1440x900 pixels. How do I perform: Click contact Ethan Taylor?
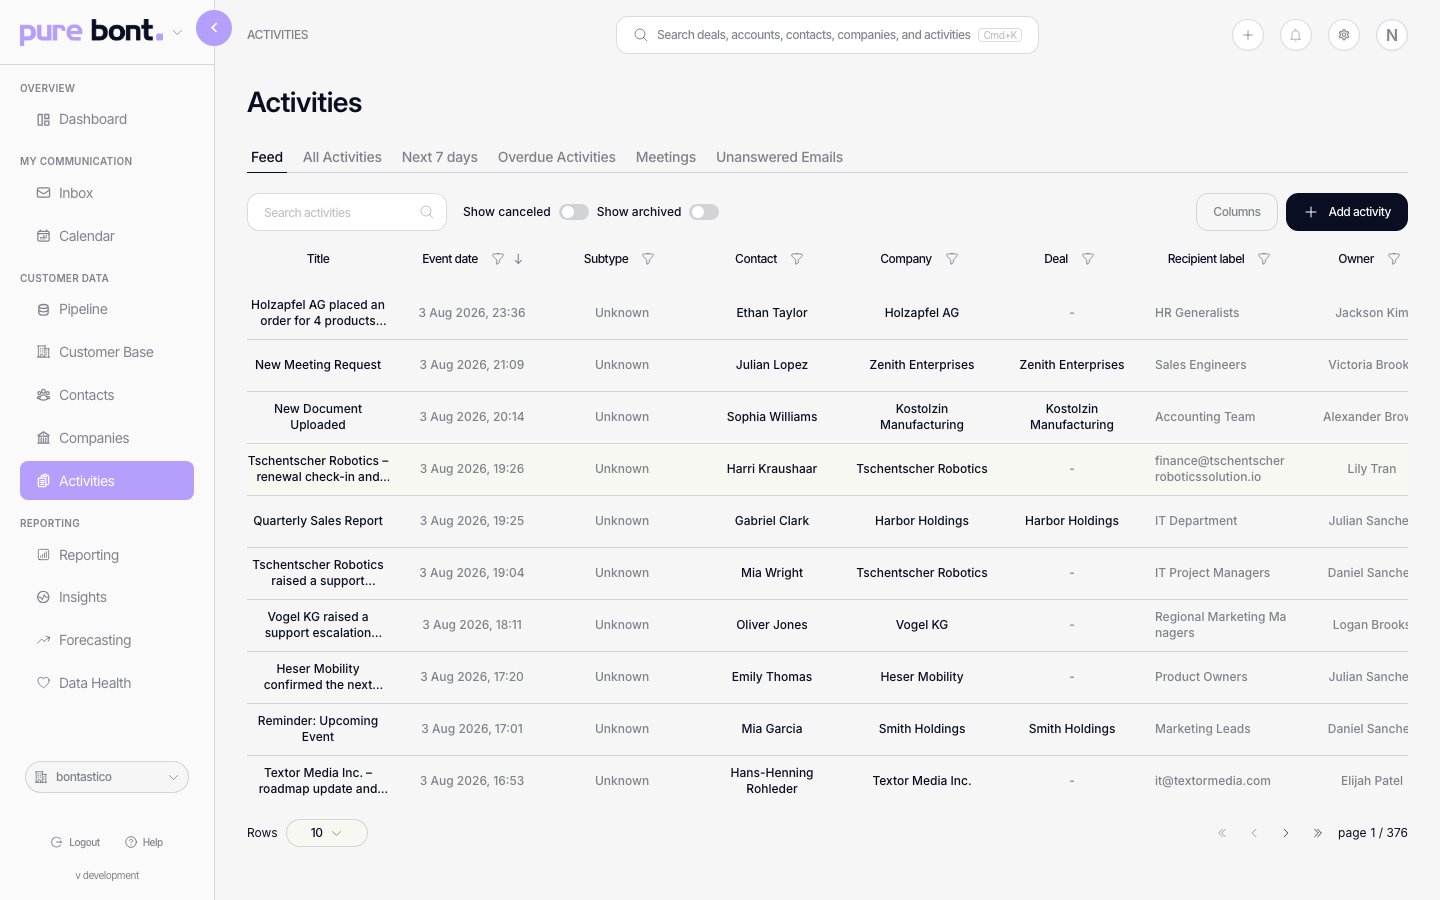coord(772,313)
